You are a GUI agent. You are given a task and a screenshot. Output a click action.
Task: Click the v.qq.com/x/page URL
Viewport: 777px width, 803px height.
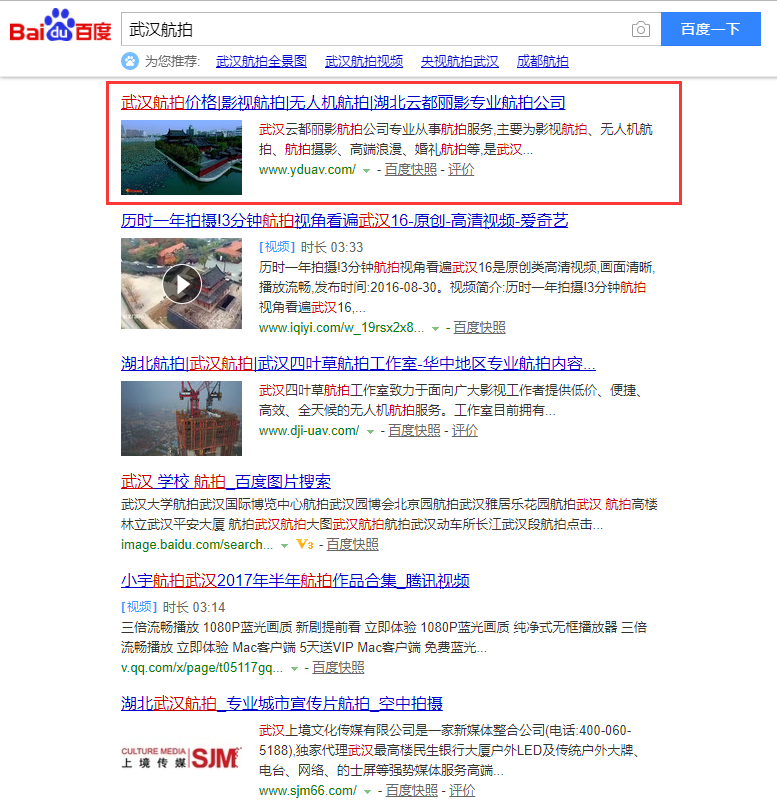[x=202, y=667]
